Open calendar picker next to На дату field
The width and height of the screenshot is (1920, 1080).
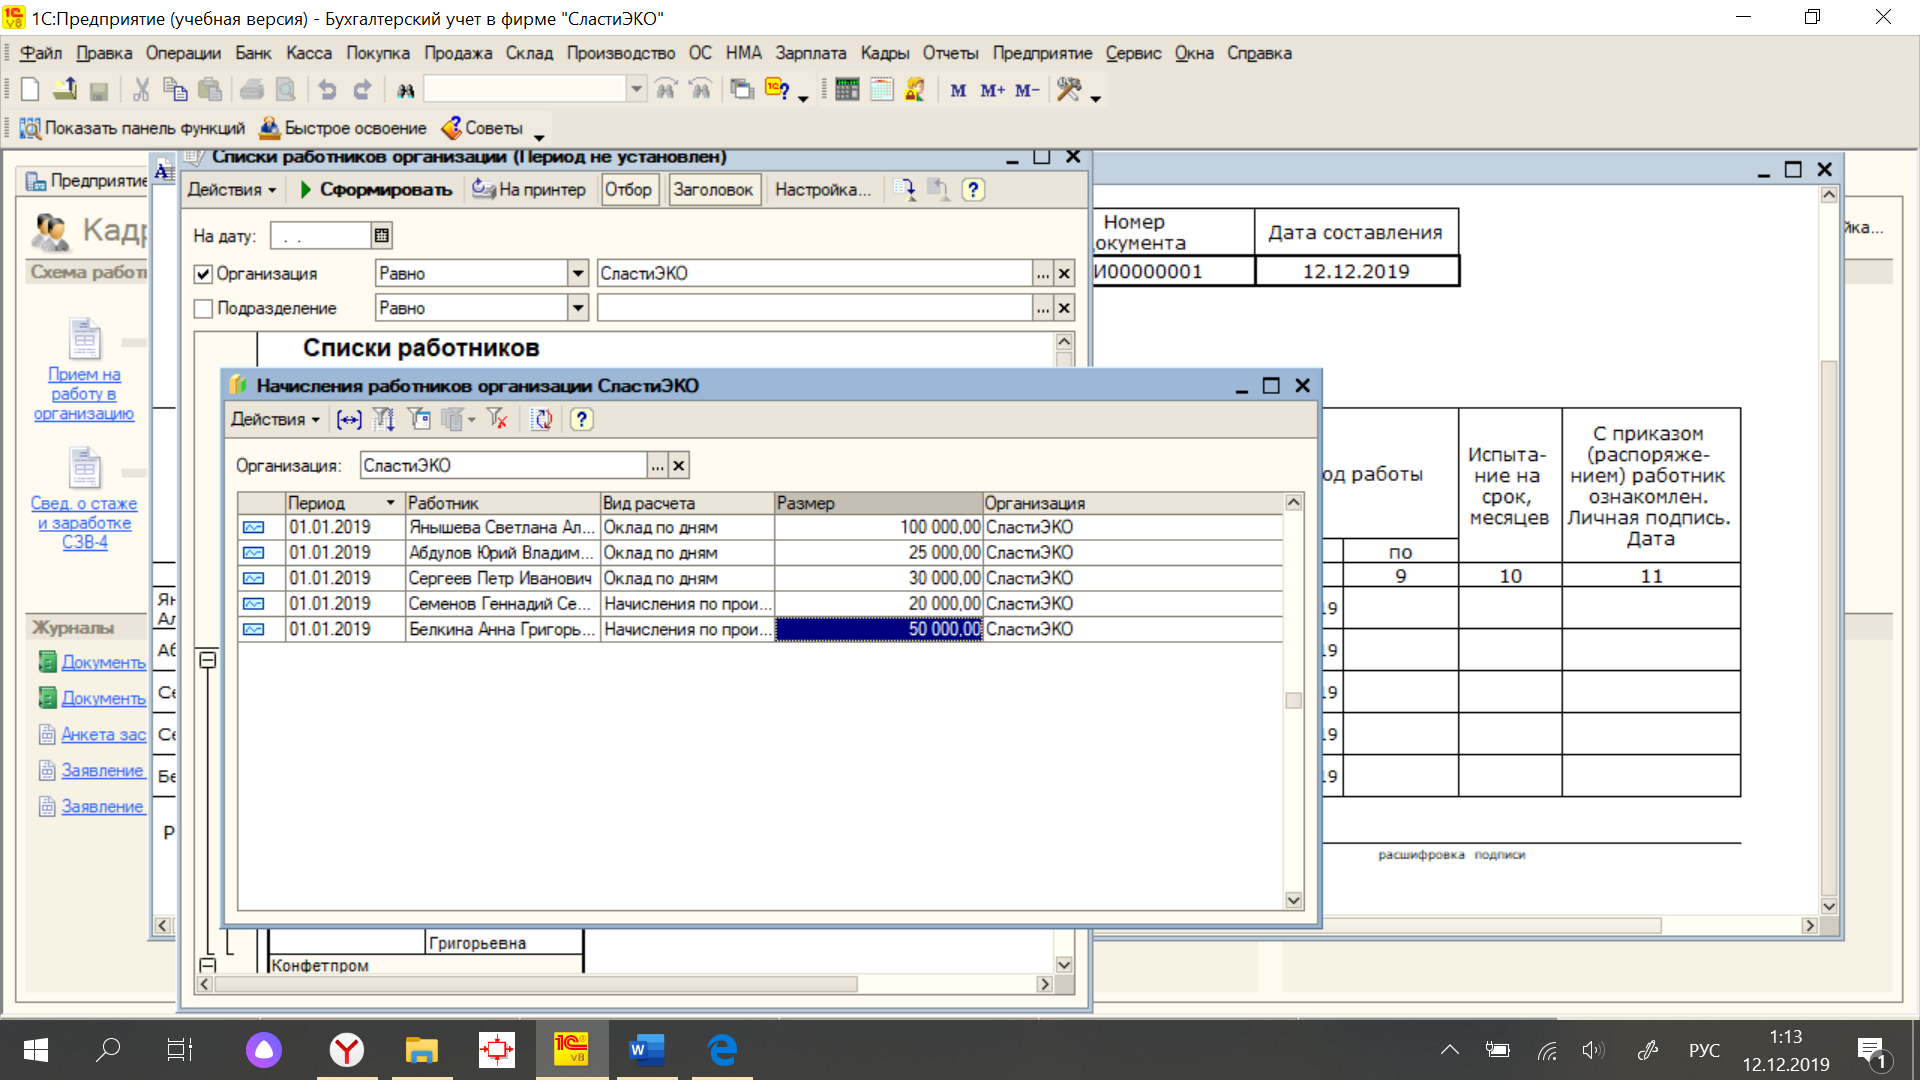pos(381,236)
